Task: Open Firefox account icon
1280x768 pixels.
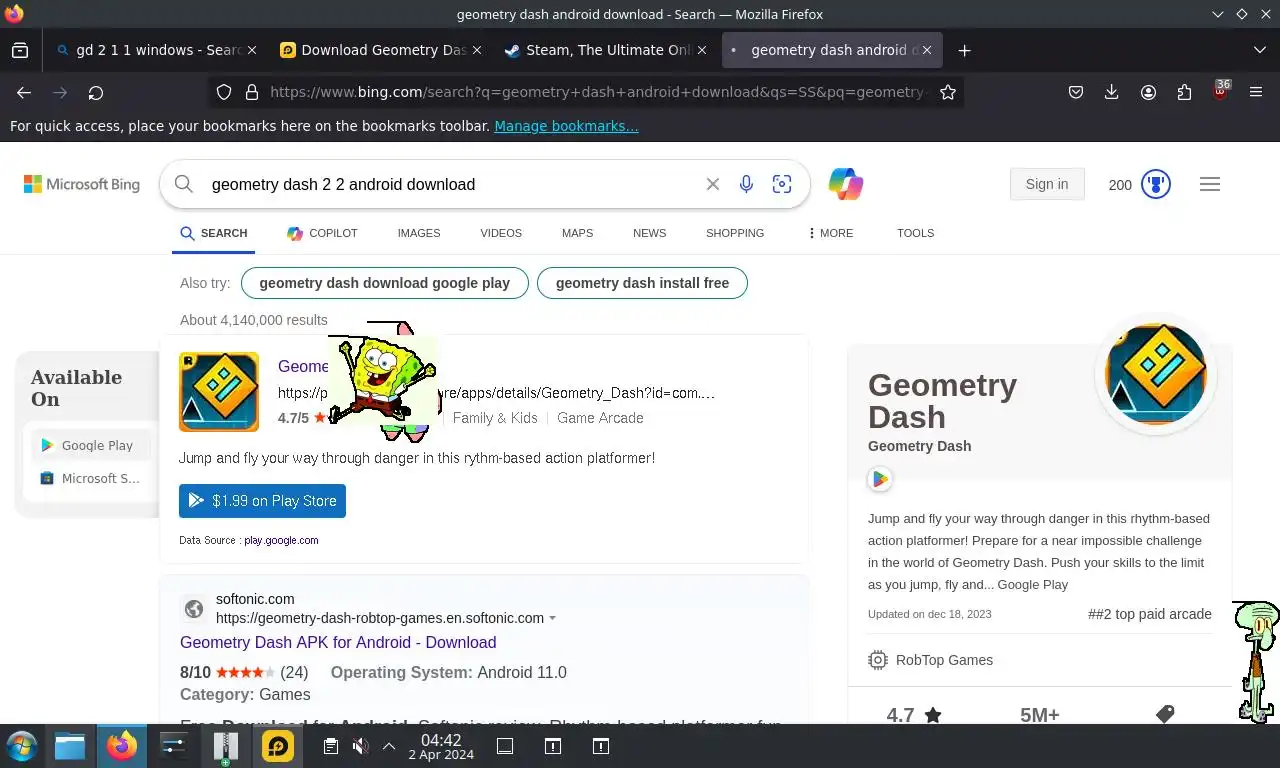Action: [x=1148, y=92]
